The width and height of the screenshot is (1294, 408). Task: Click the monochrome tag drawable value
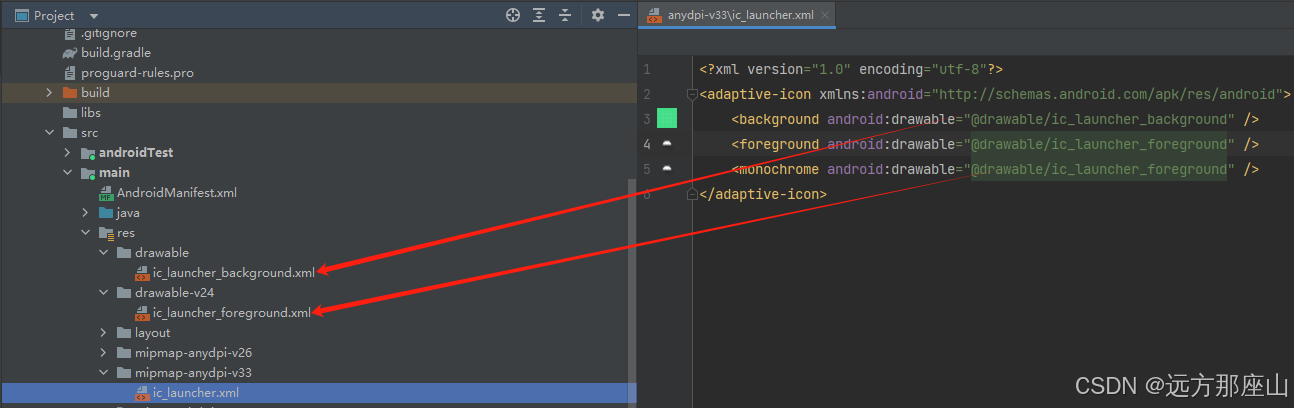coord(1098,169)
